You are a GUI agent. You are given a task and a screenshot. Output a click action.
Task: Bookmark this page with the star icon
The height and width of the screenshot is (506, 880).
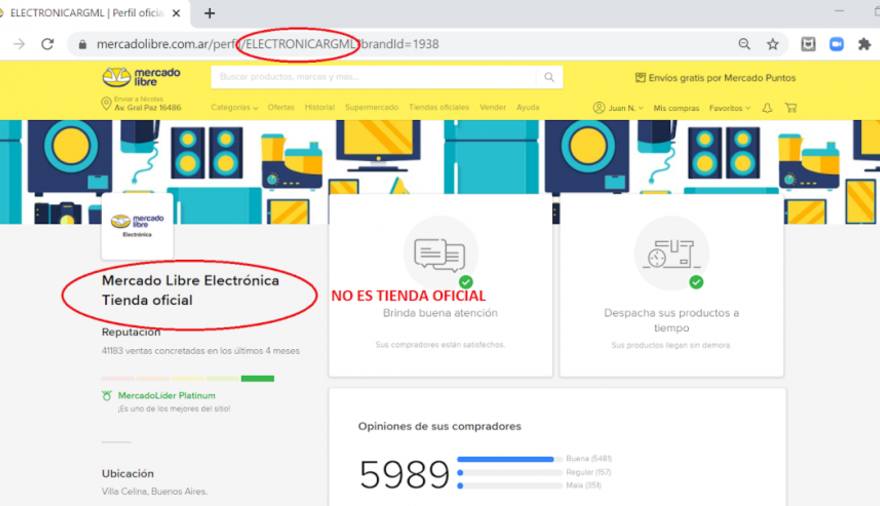pos(773,44)
